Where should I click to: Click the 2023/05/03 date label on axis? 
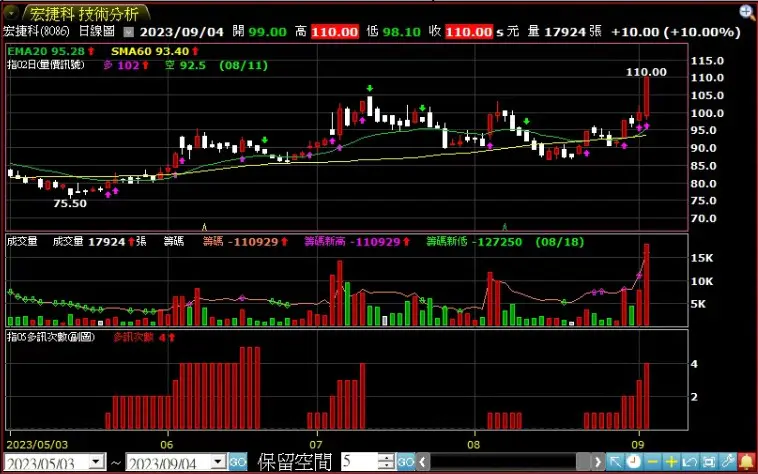click(x=37, y=445)
